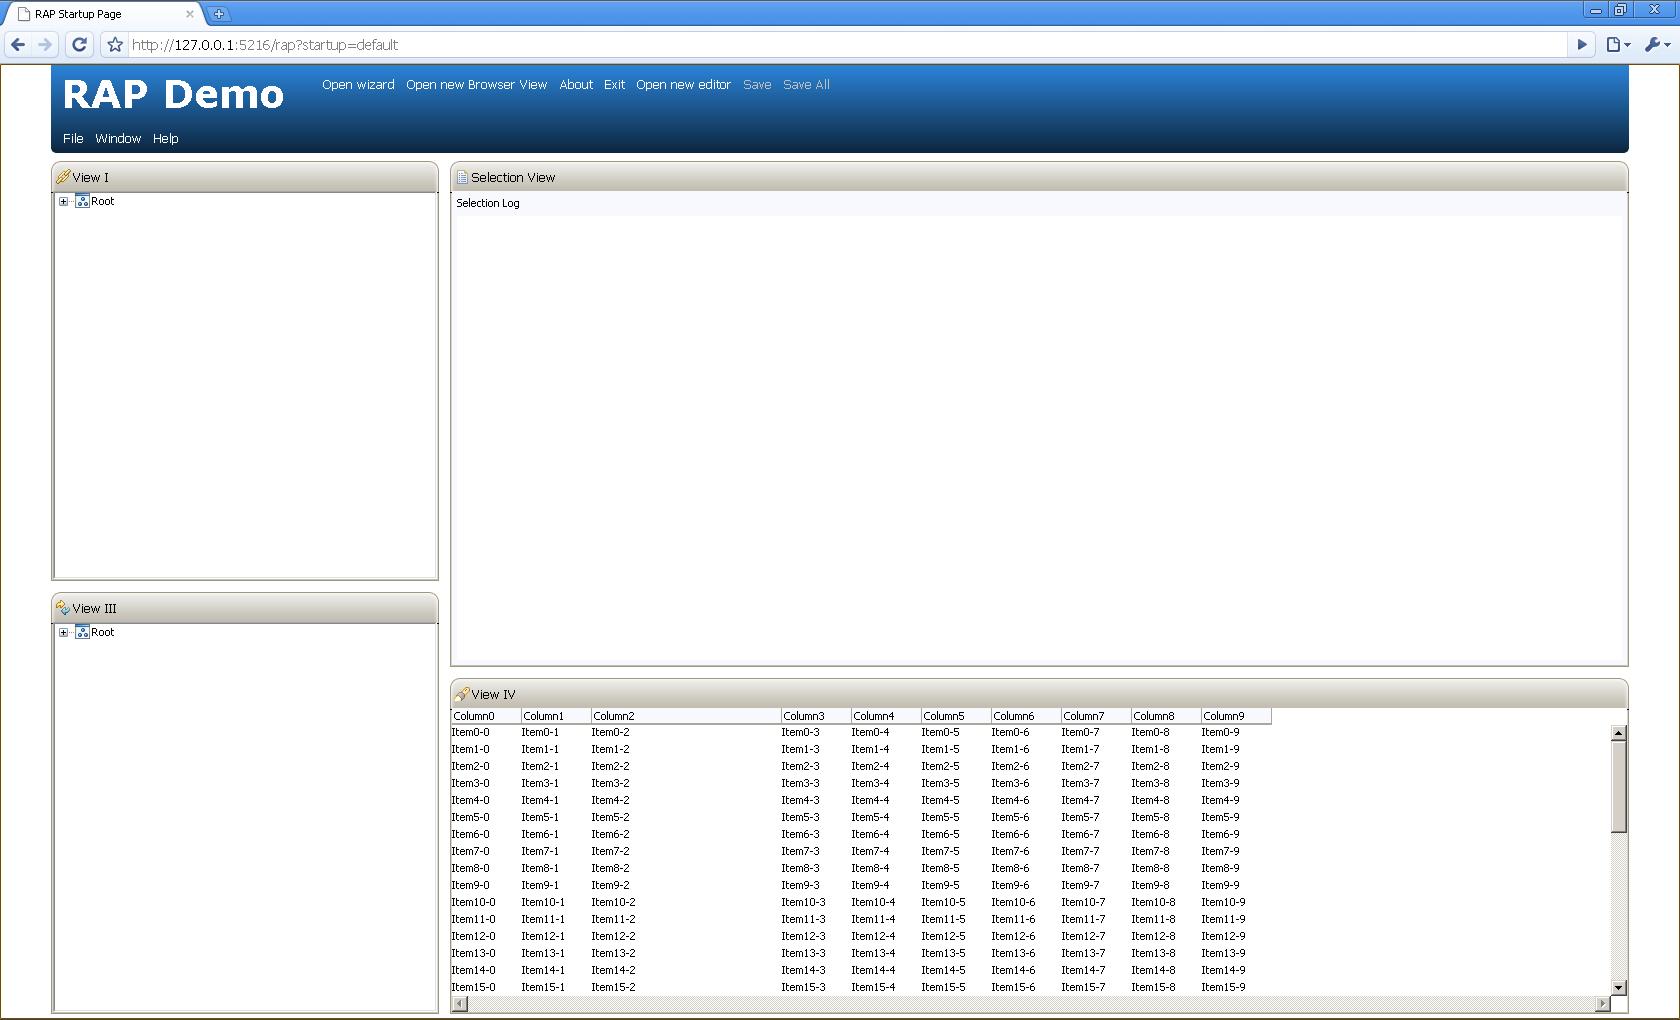Click the browser forward arrow

coord(45,44)
